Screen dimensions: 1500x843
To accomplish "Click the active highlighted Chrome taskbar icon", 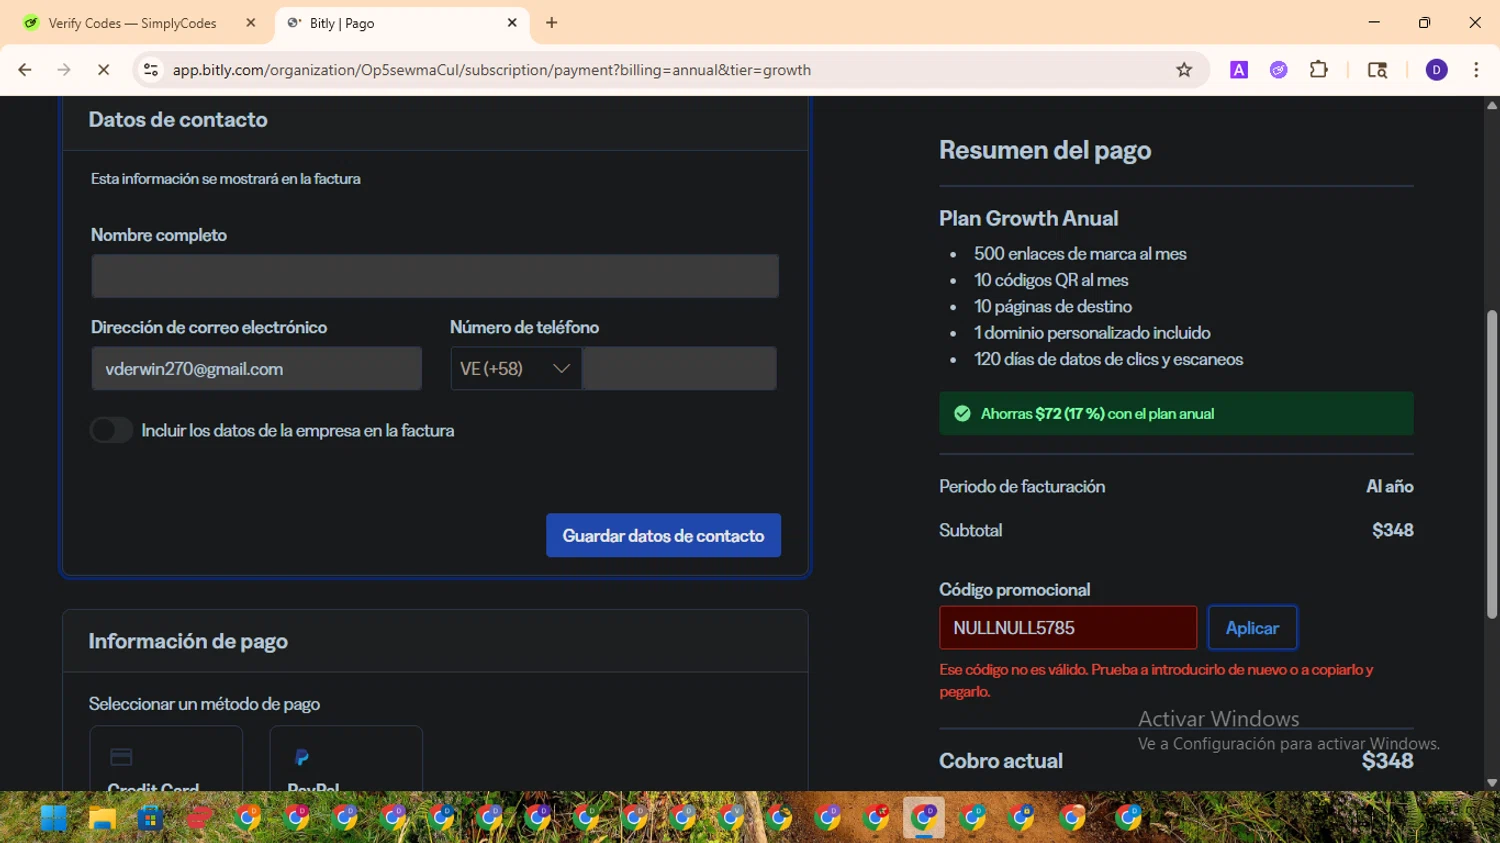I will pyautogui.click(x=924, y=818).
